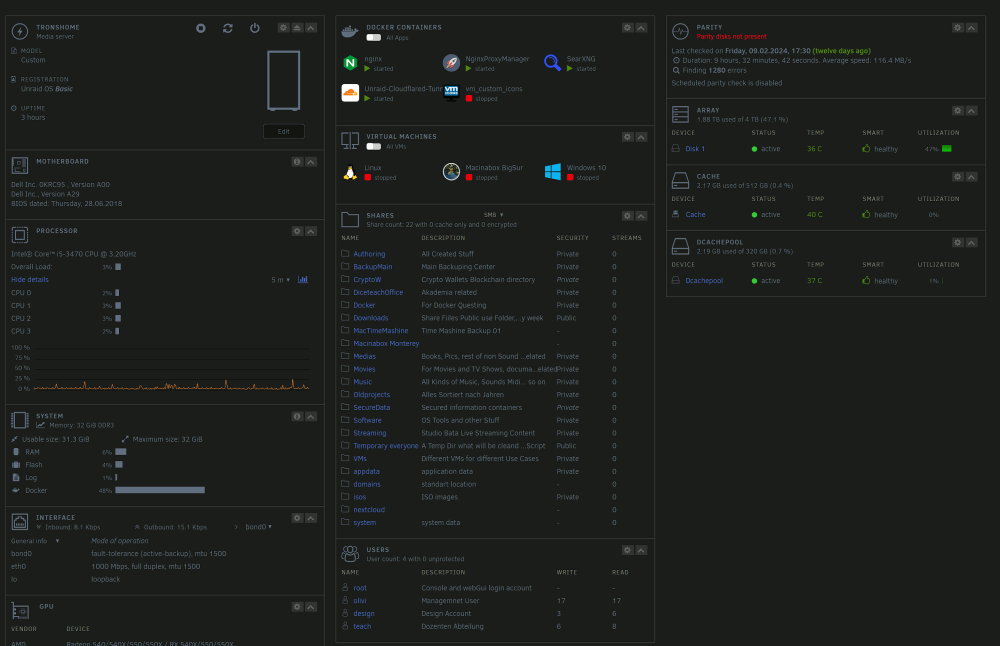Open the teach user account
This screenshot has width=1000, height=646.
pos(362,626)
